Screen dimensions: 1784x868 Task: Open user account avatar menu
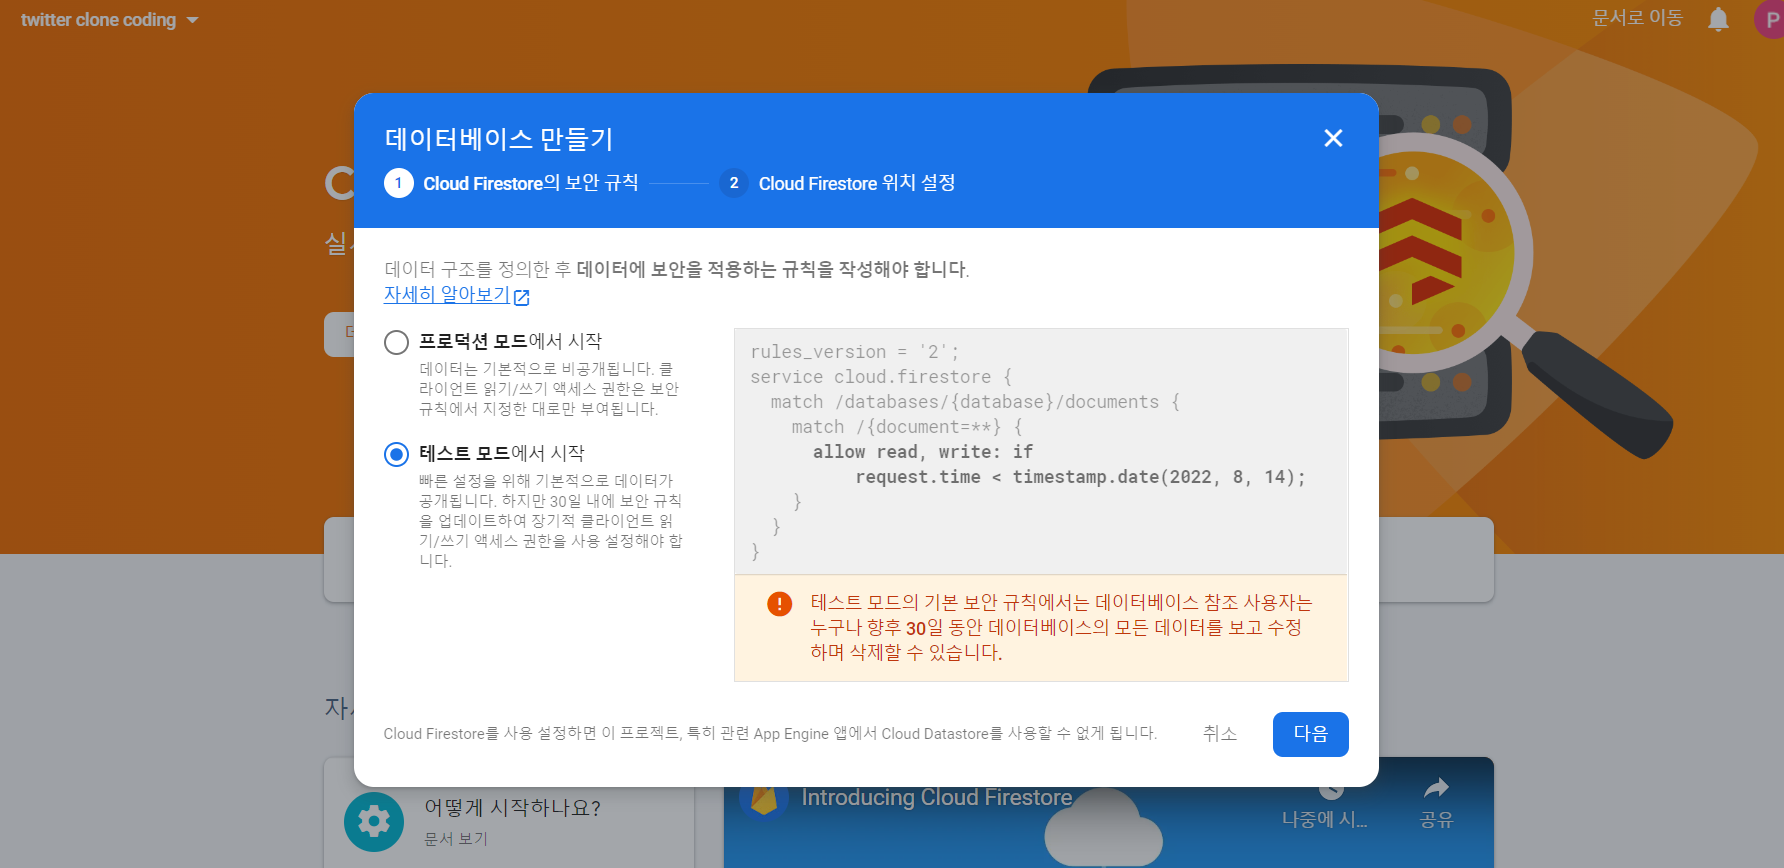(1770, 19)
